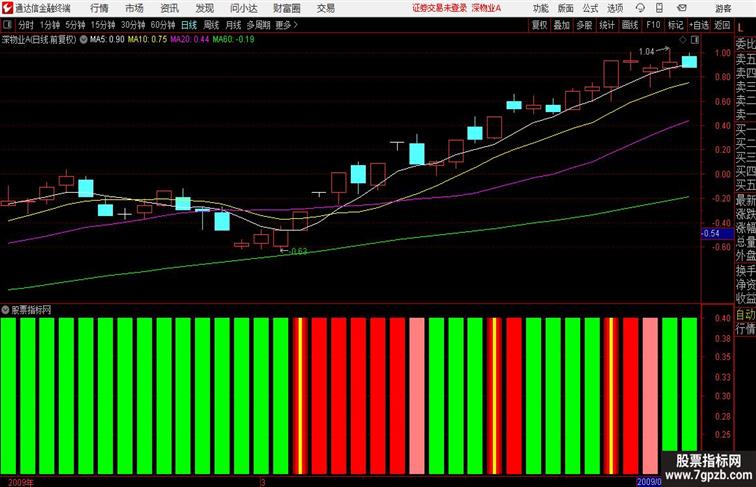Click the MA20: 0.44 indicator value

tap(189, 40)
